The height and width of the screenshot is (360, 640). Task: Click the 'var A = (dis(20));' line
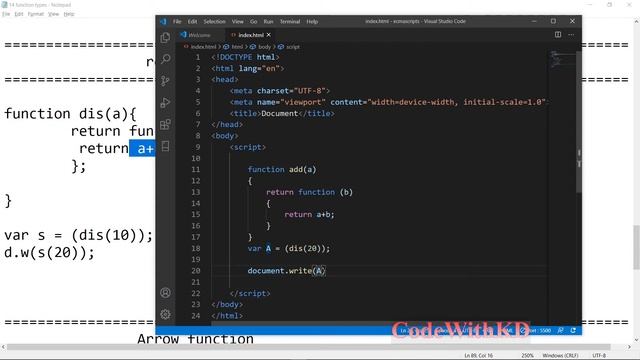point(289,248)
